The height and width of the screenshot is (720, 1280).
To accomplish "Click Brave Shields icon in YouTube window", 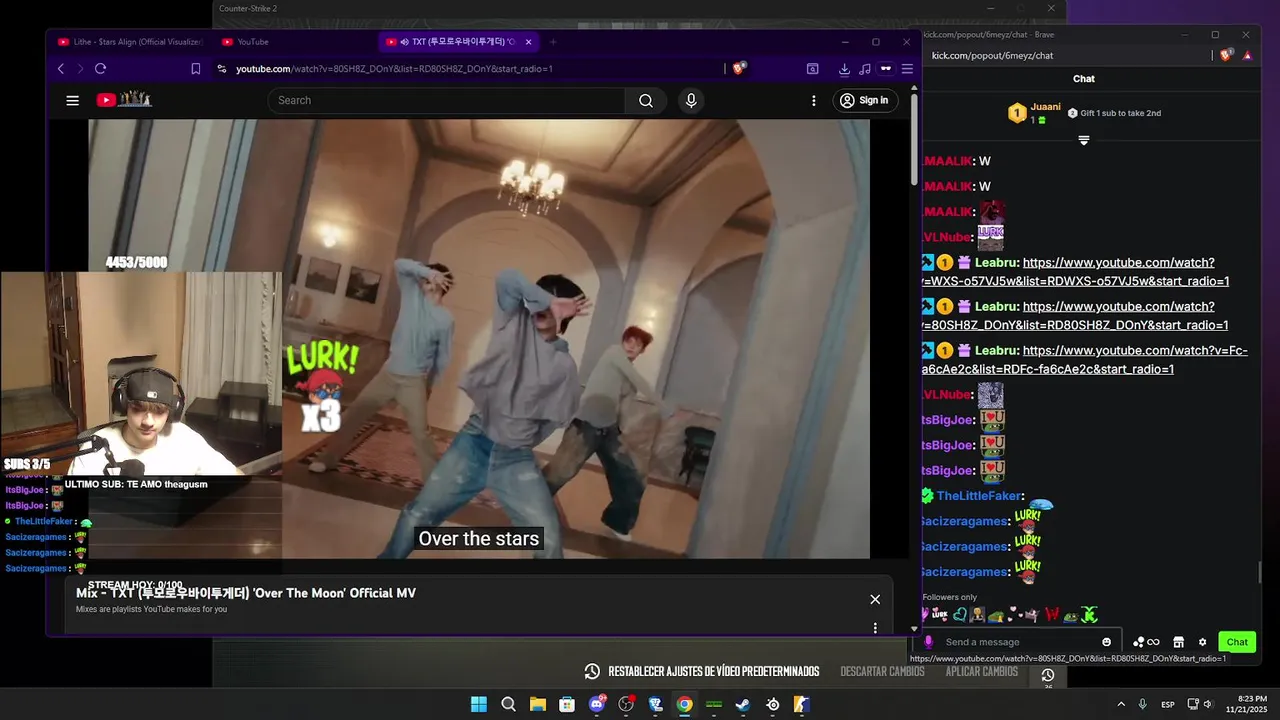I will (x=739, y=69).
